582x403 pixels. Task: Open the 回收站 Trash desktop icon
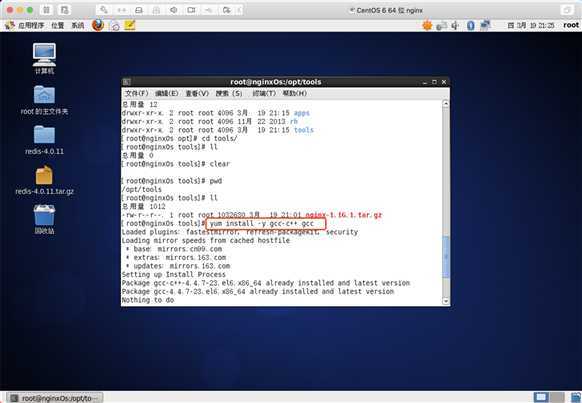(x=44, y=219)
